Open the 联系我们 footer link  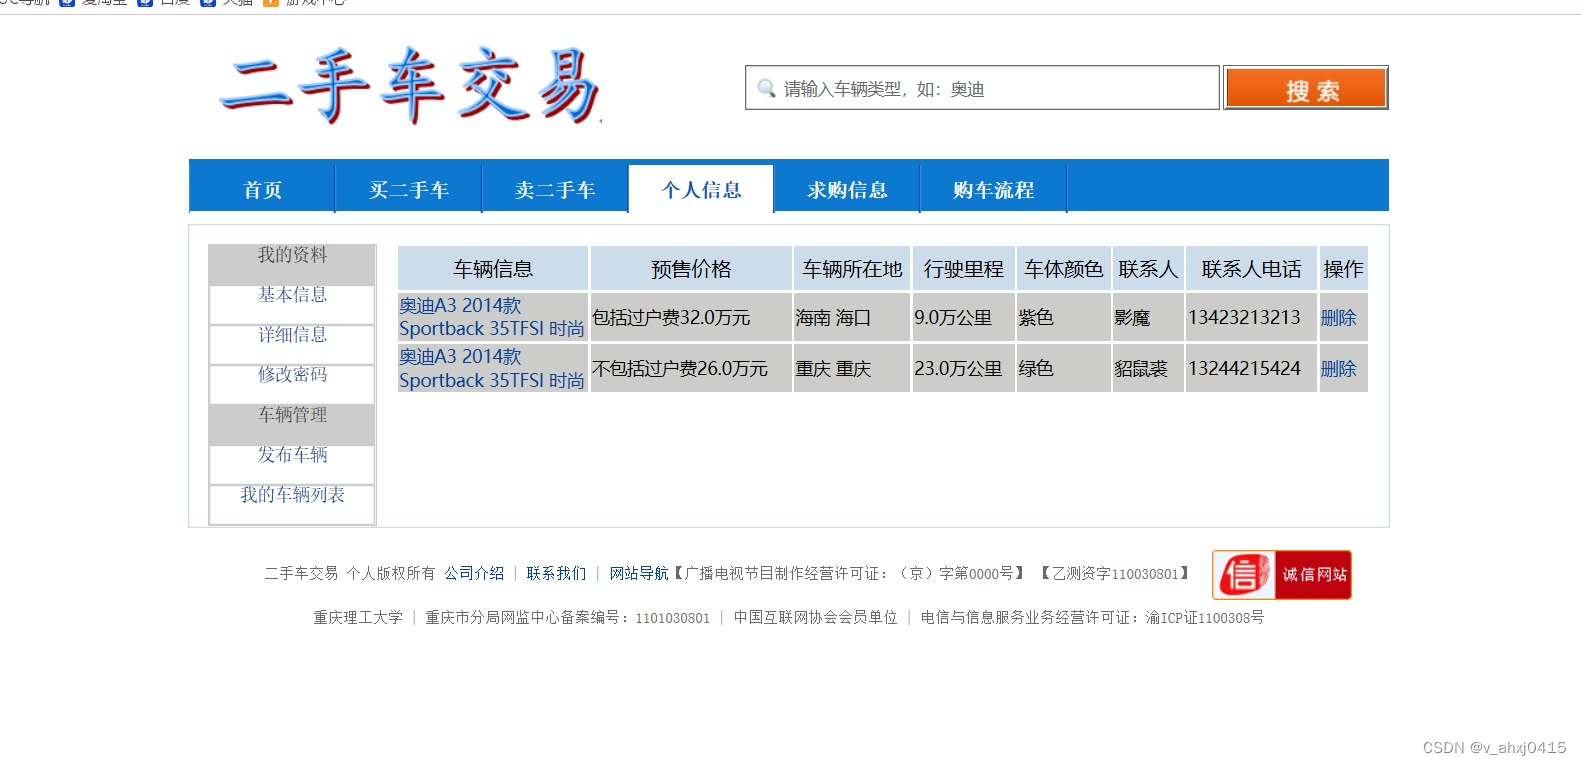pyautogui.click(x=556, y=573)
